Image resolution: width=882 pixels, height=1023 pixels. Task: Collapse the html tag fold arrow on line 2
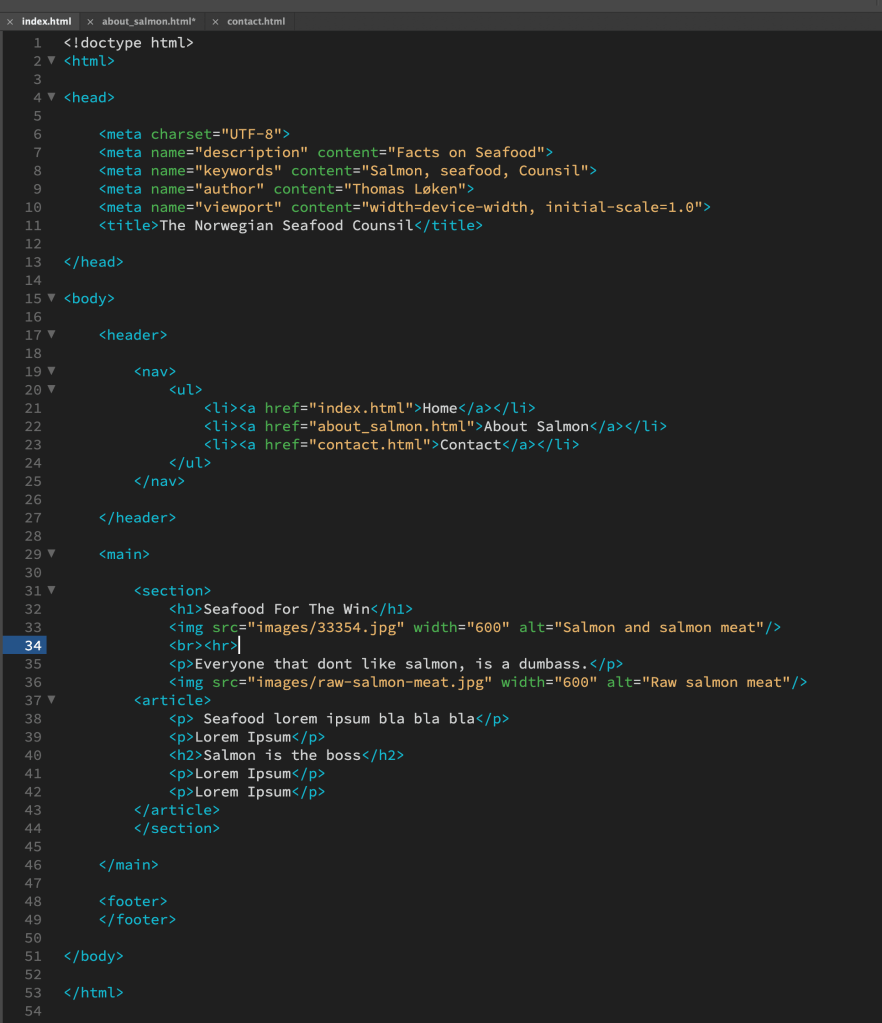coord(51,61)
